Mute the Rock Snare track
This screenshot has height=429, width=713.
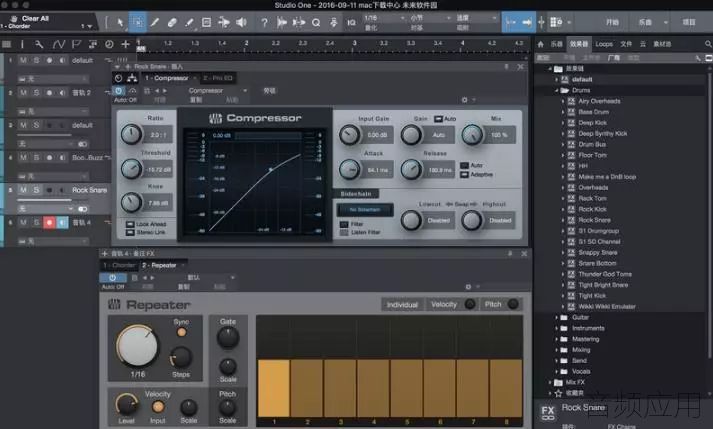23,190
